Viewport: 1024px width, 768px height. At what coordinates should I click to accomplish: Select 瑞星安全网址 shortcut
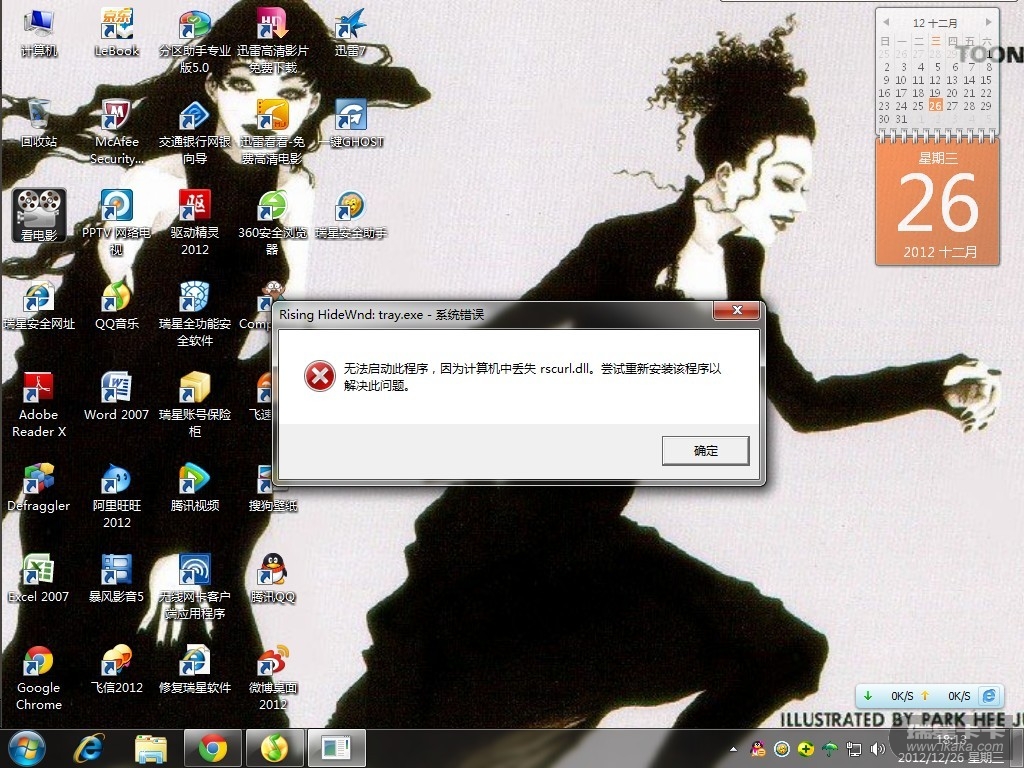pos(39,306)
